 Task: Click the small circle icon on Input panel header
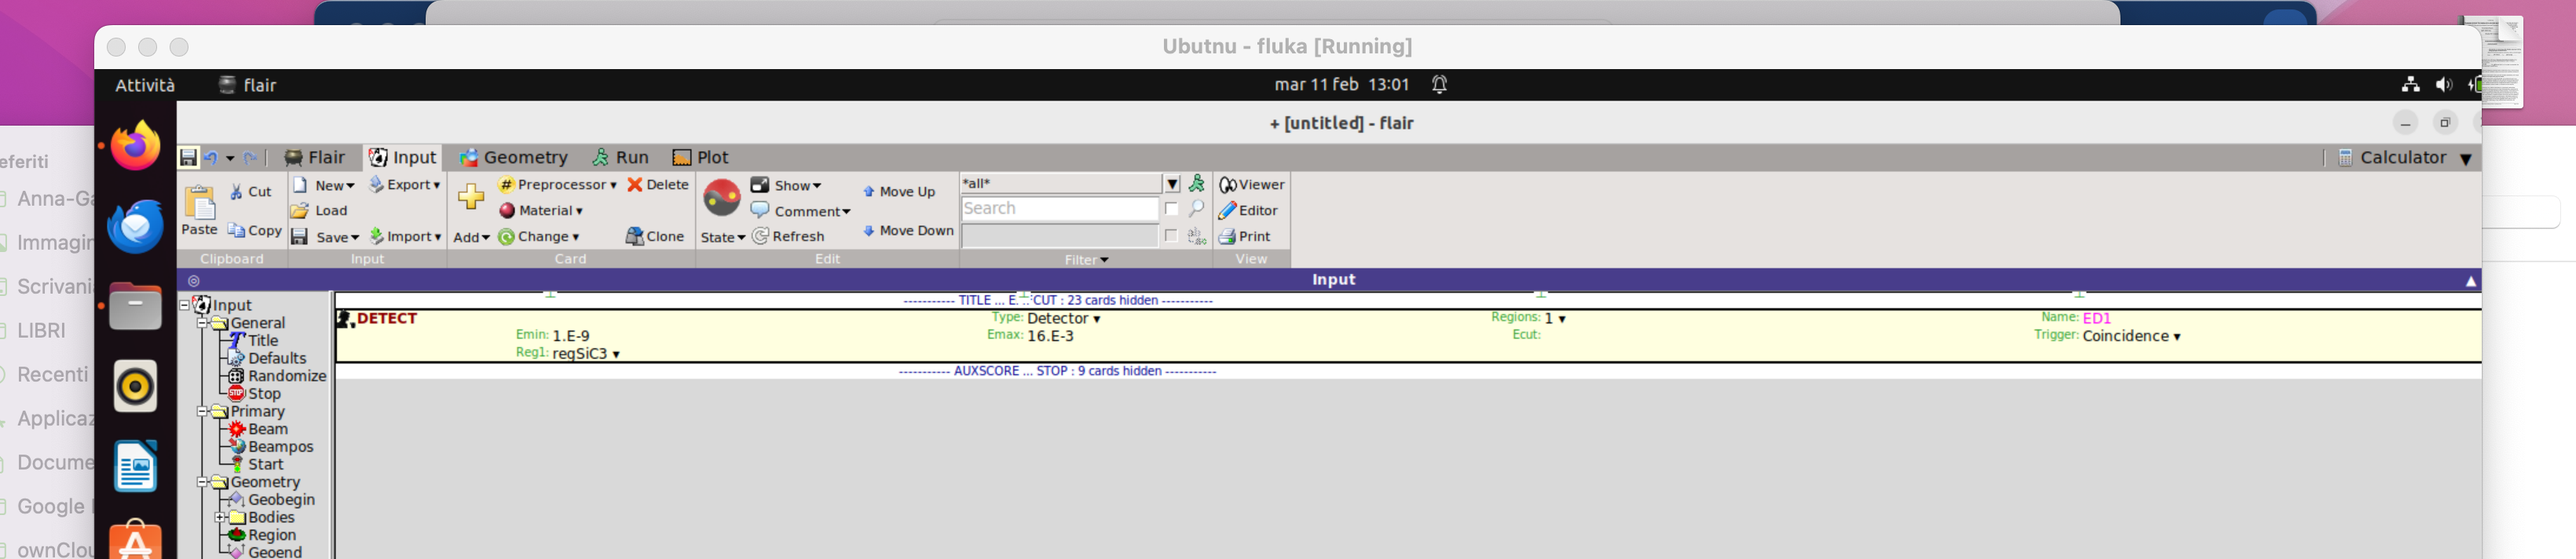(x=194, y=280)
